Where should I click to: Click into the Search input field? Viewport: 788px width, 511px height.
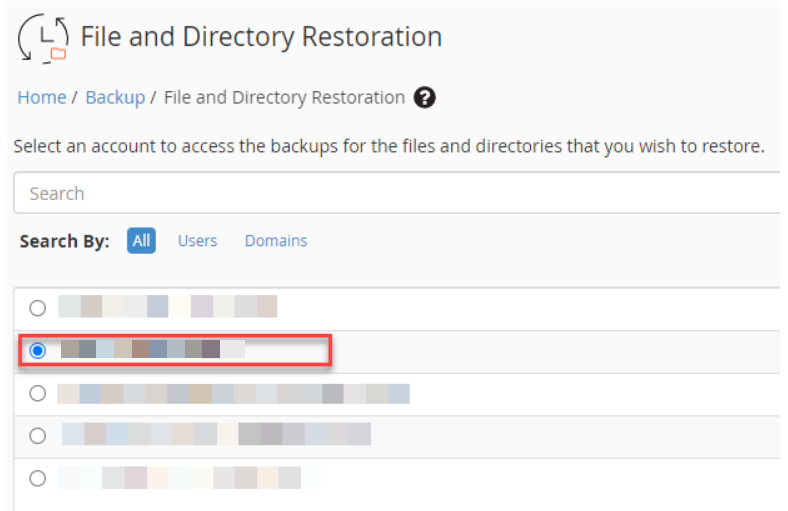[x=397, y=193]
